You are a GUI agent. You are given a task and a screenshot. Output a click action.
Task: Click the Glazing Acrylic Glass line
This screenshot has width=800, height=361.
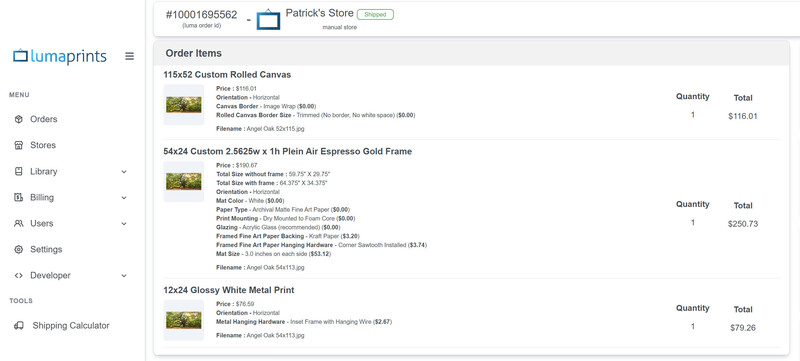278,227
